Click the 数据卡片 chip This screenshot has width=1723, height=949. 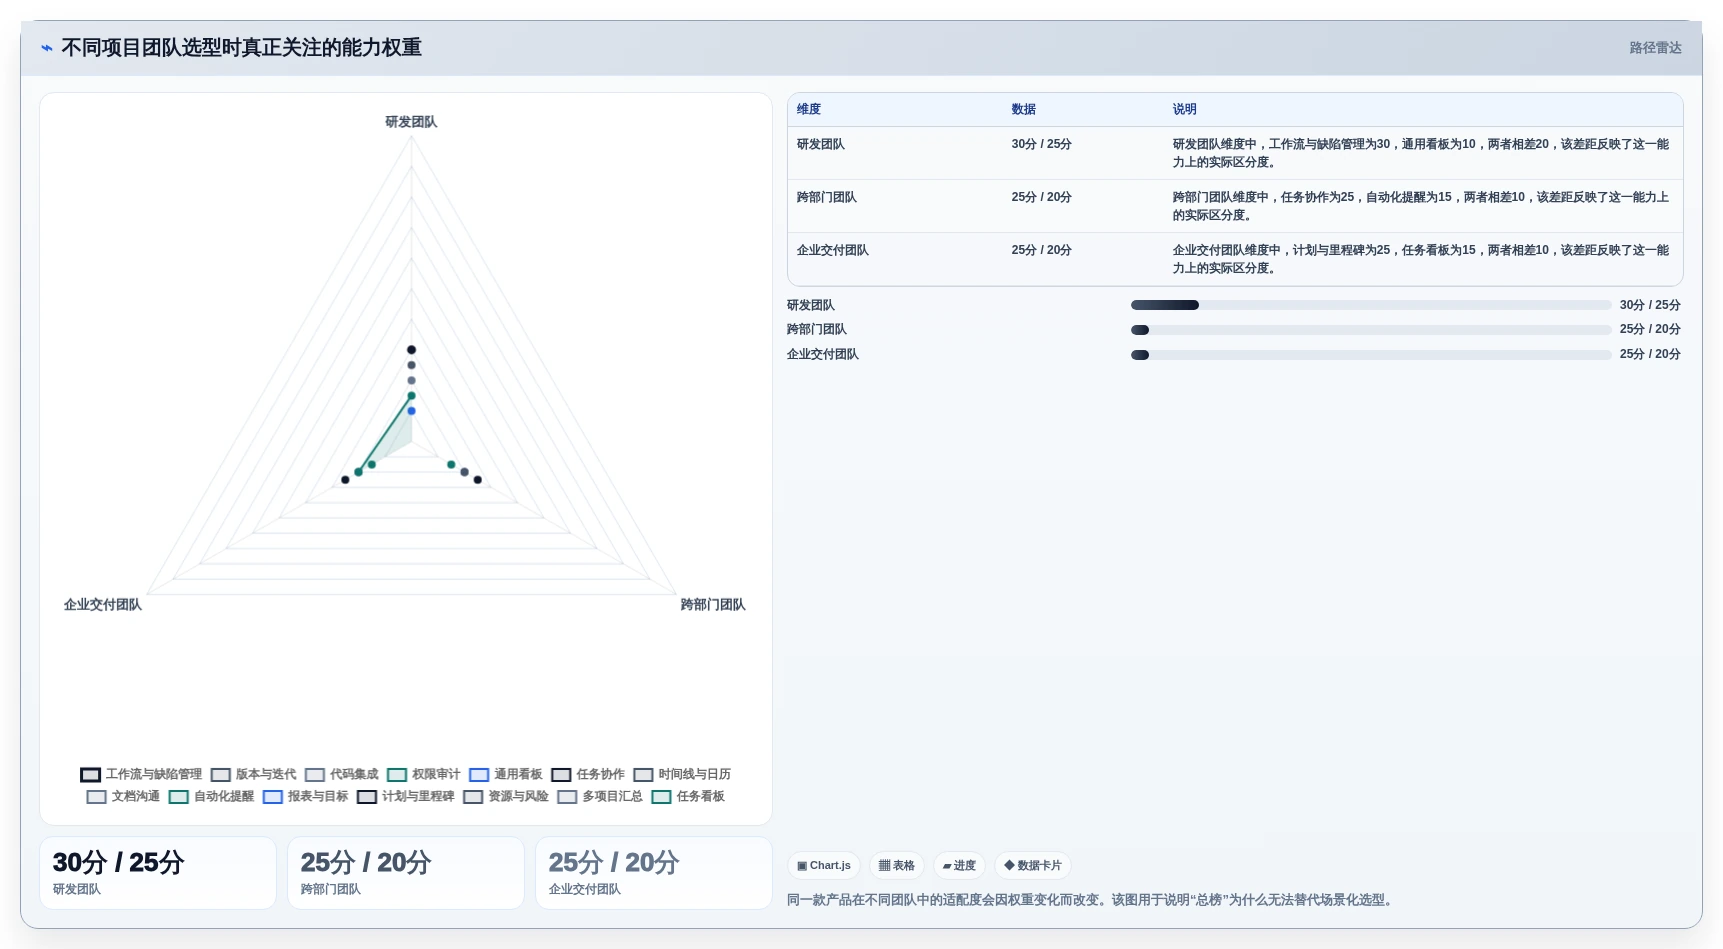point(1033,865)
